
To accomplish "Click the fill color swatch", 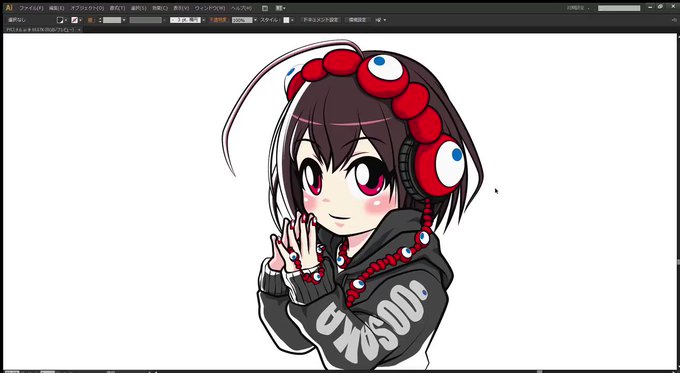I will (60, 20).
